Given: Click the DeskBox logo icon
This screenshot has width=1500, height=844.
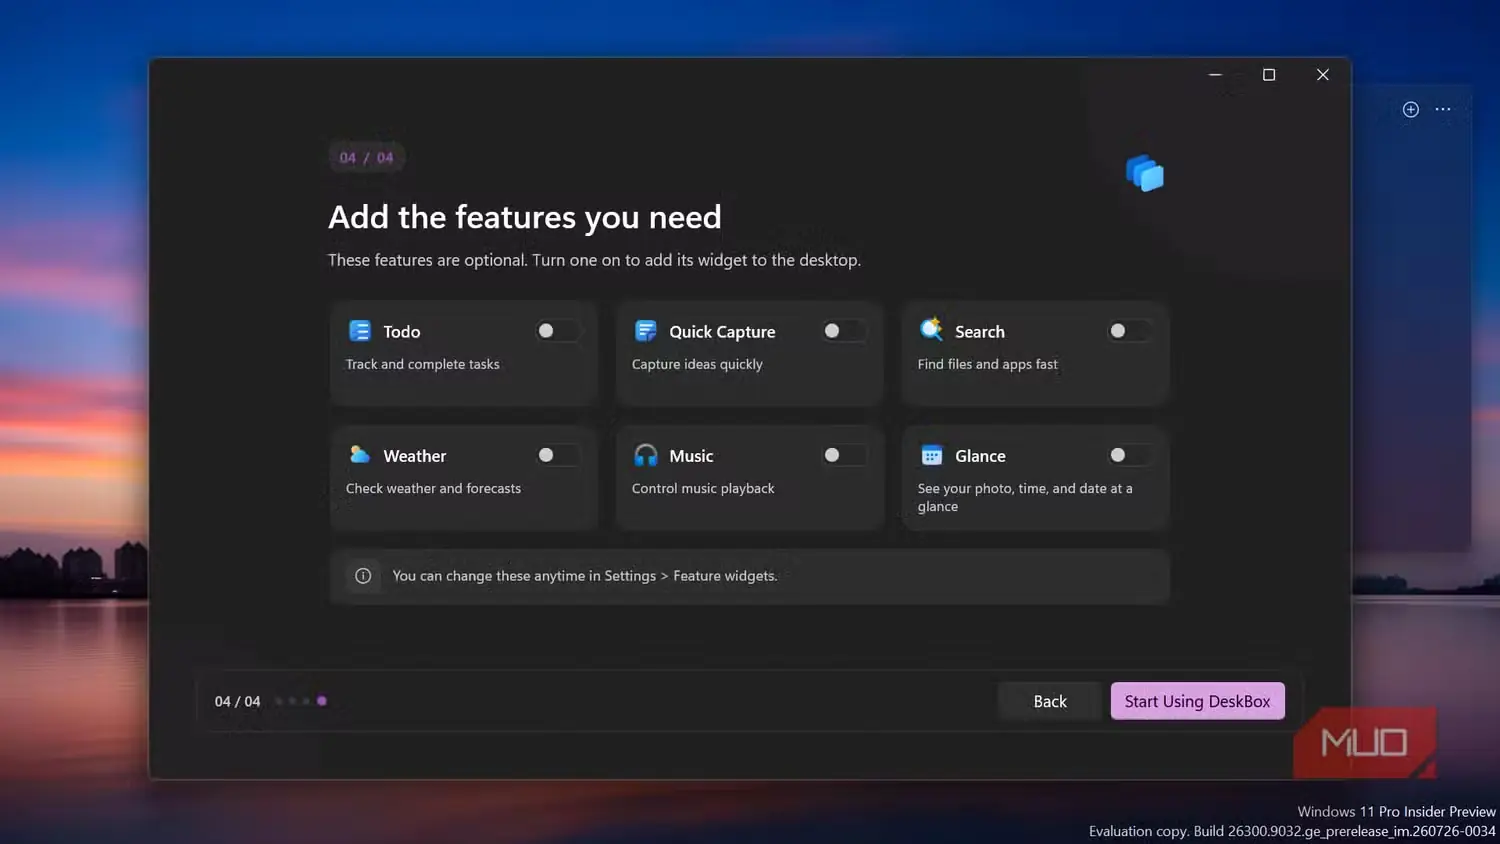Looking at the screenshot, I should [1145, 173].
